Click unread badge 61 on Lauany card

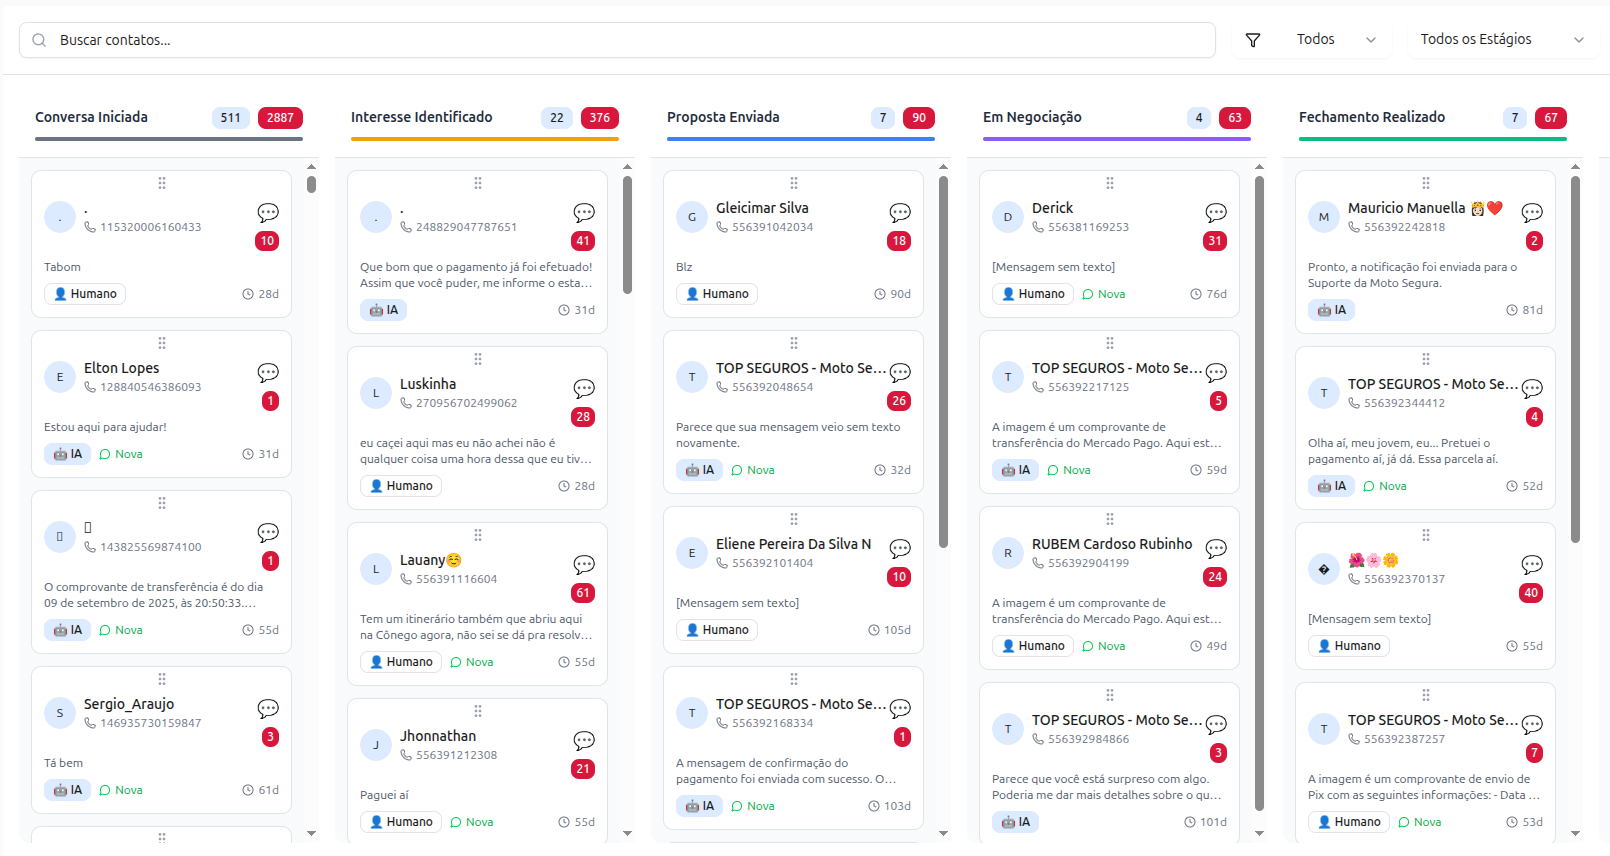point(583,593)
